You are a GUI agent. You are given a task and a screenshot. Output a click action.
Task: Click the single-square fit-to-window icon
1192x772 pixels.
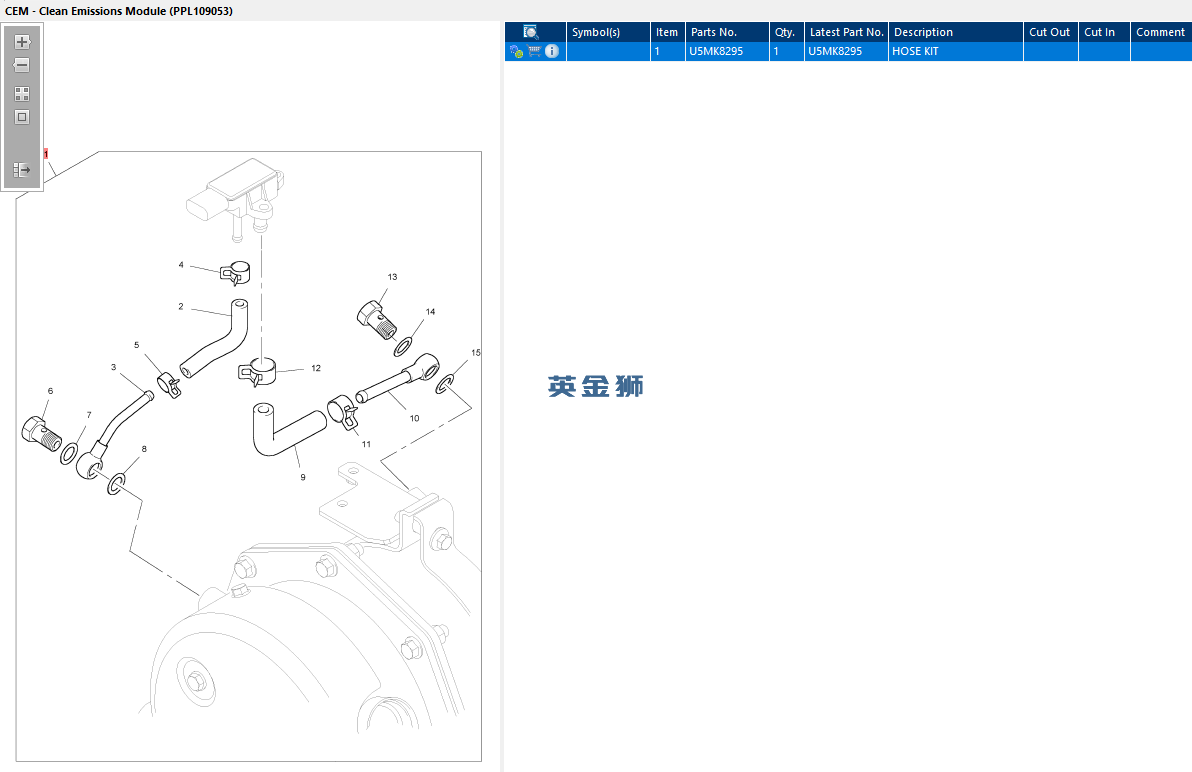click(22, 117)
